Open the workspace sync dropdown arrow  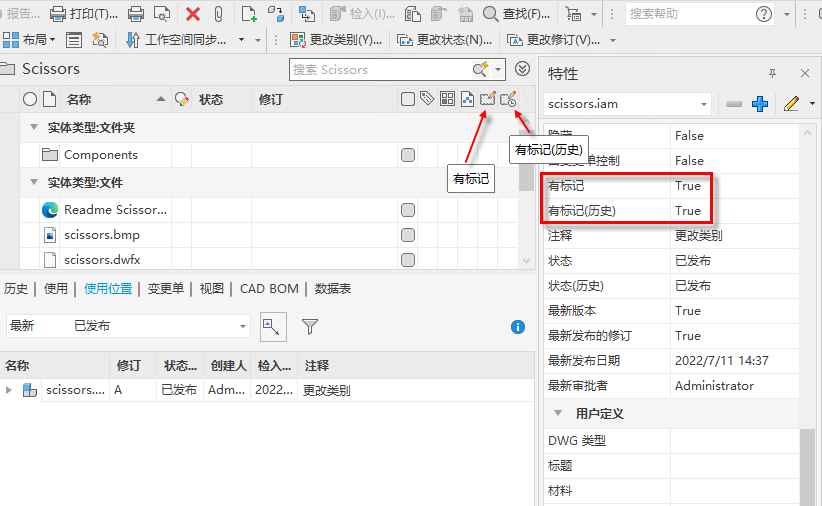tap(241, 40)
